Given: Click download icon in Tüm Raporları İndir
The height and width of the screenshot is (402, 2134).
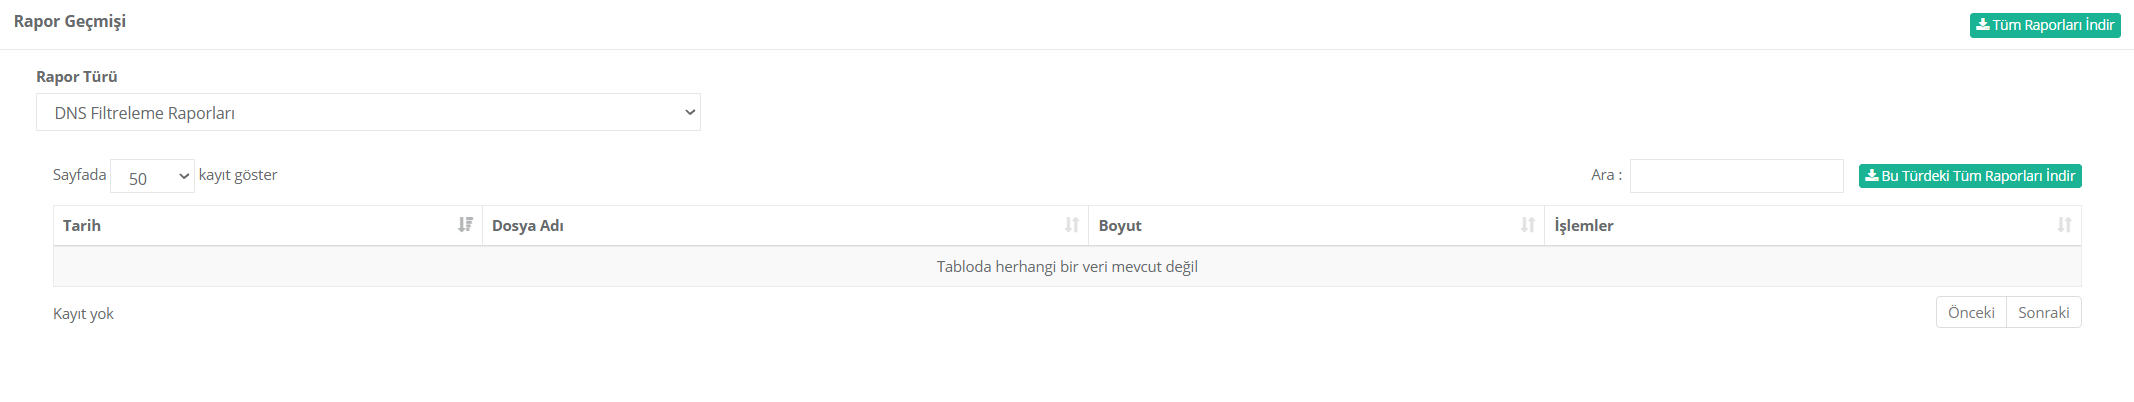Looking at the screenshot, I should [x=1982, y=25].
